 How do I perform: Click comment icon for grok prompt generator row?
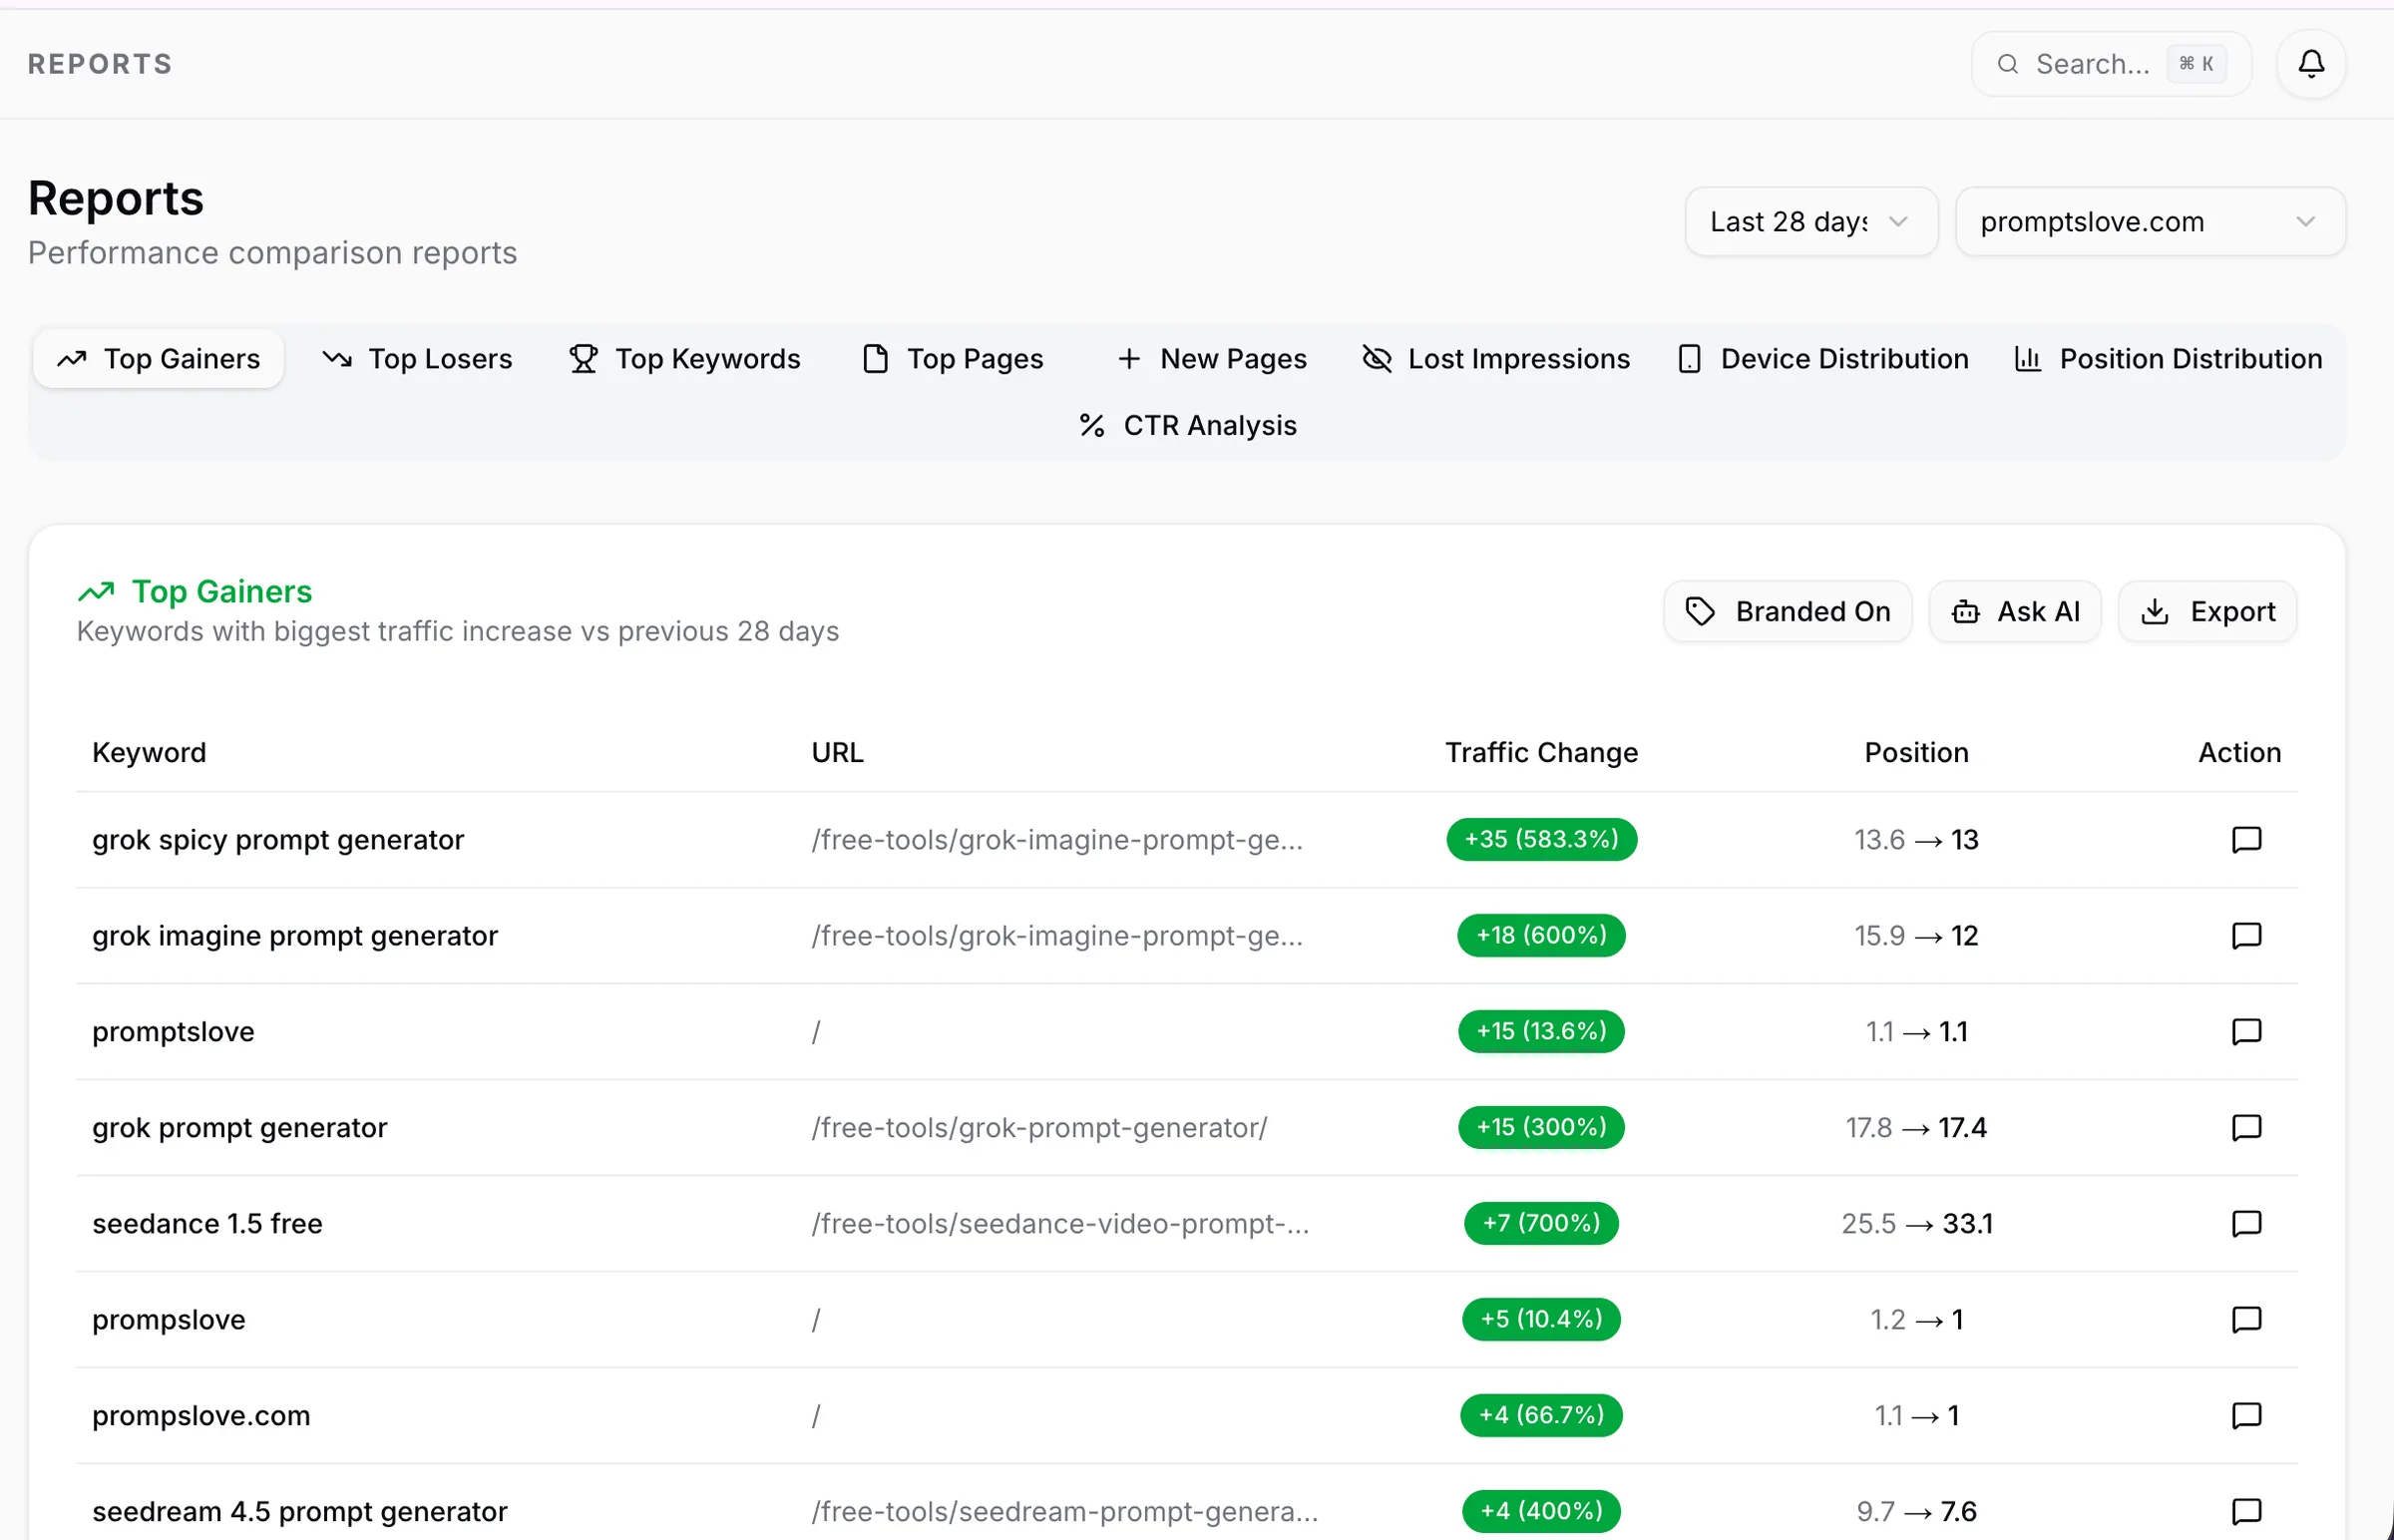pos(2246,1127)
